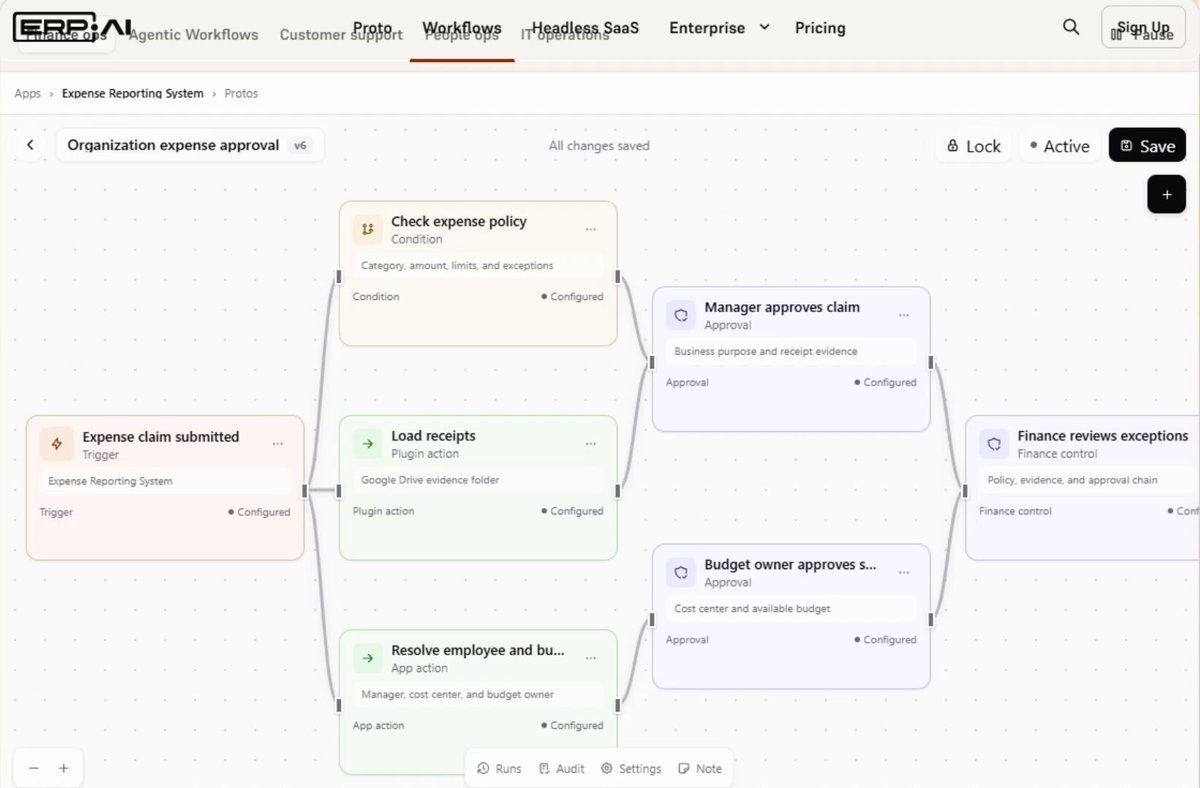The image size is (1200, 788).
Task: Zoom in with the plus icon at bottom left
Action: tap(63, 768)
